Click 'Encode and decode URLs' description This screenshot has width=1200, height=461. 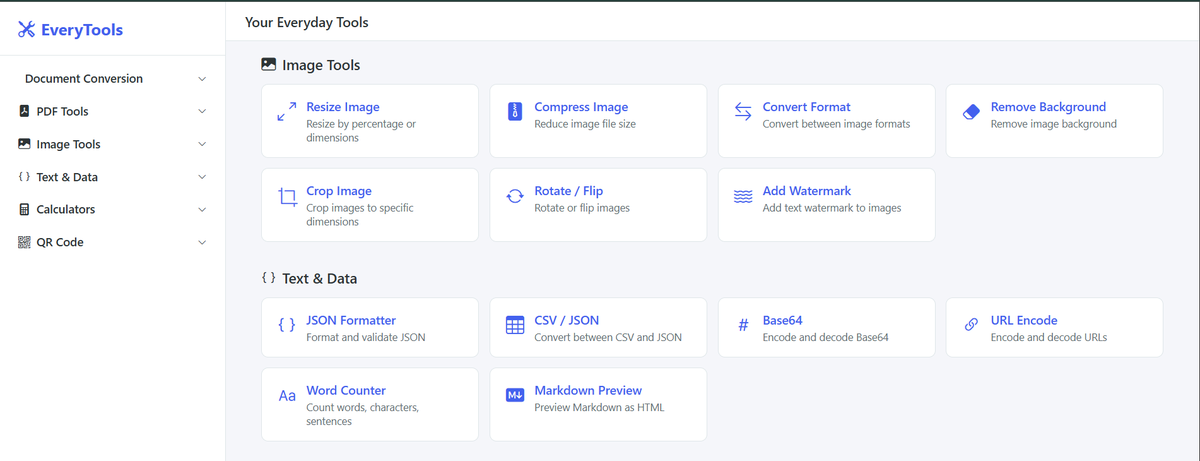pos(1049,338)
